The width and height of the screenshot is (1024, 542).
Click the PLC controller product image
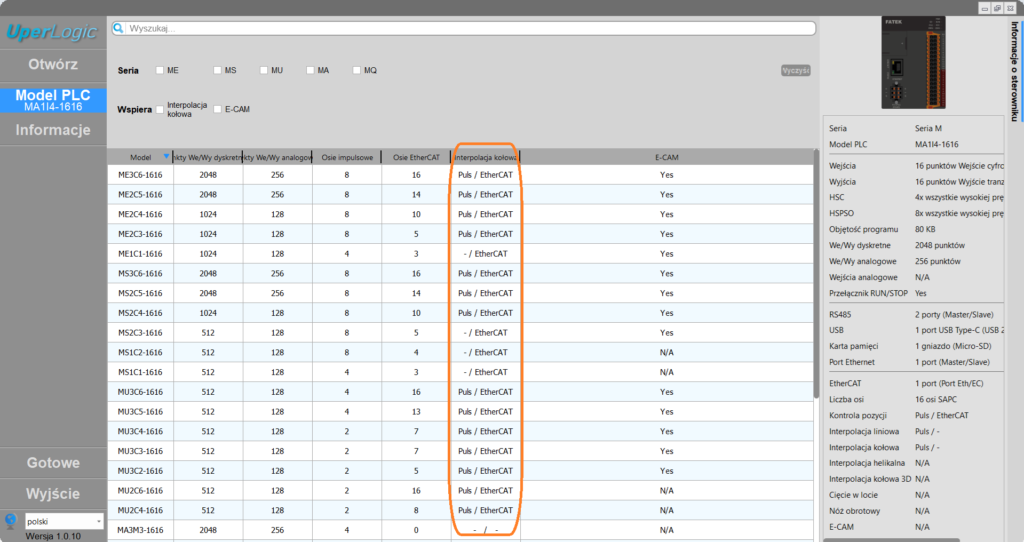[913, 63]
